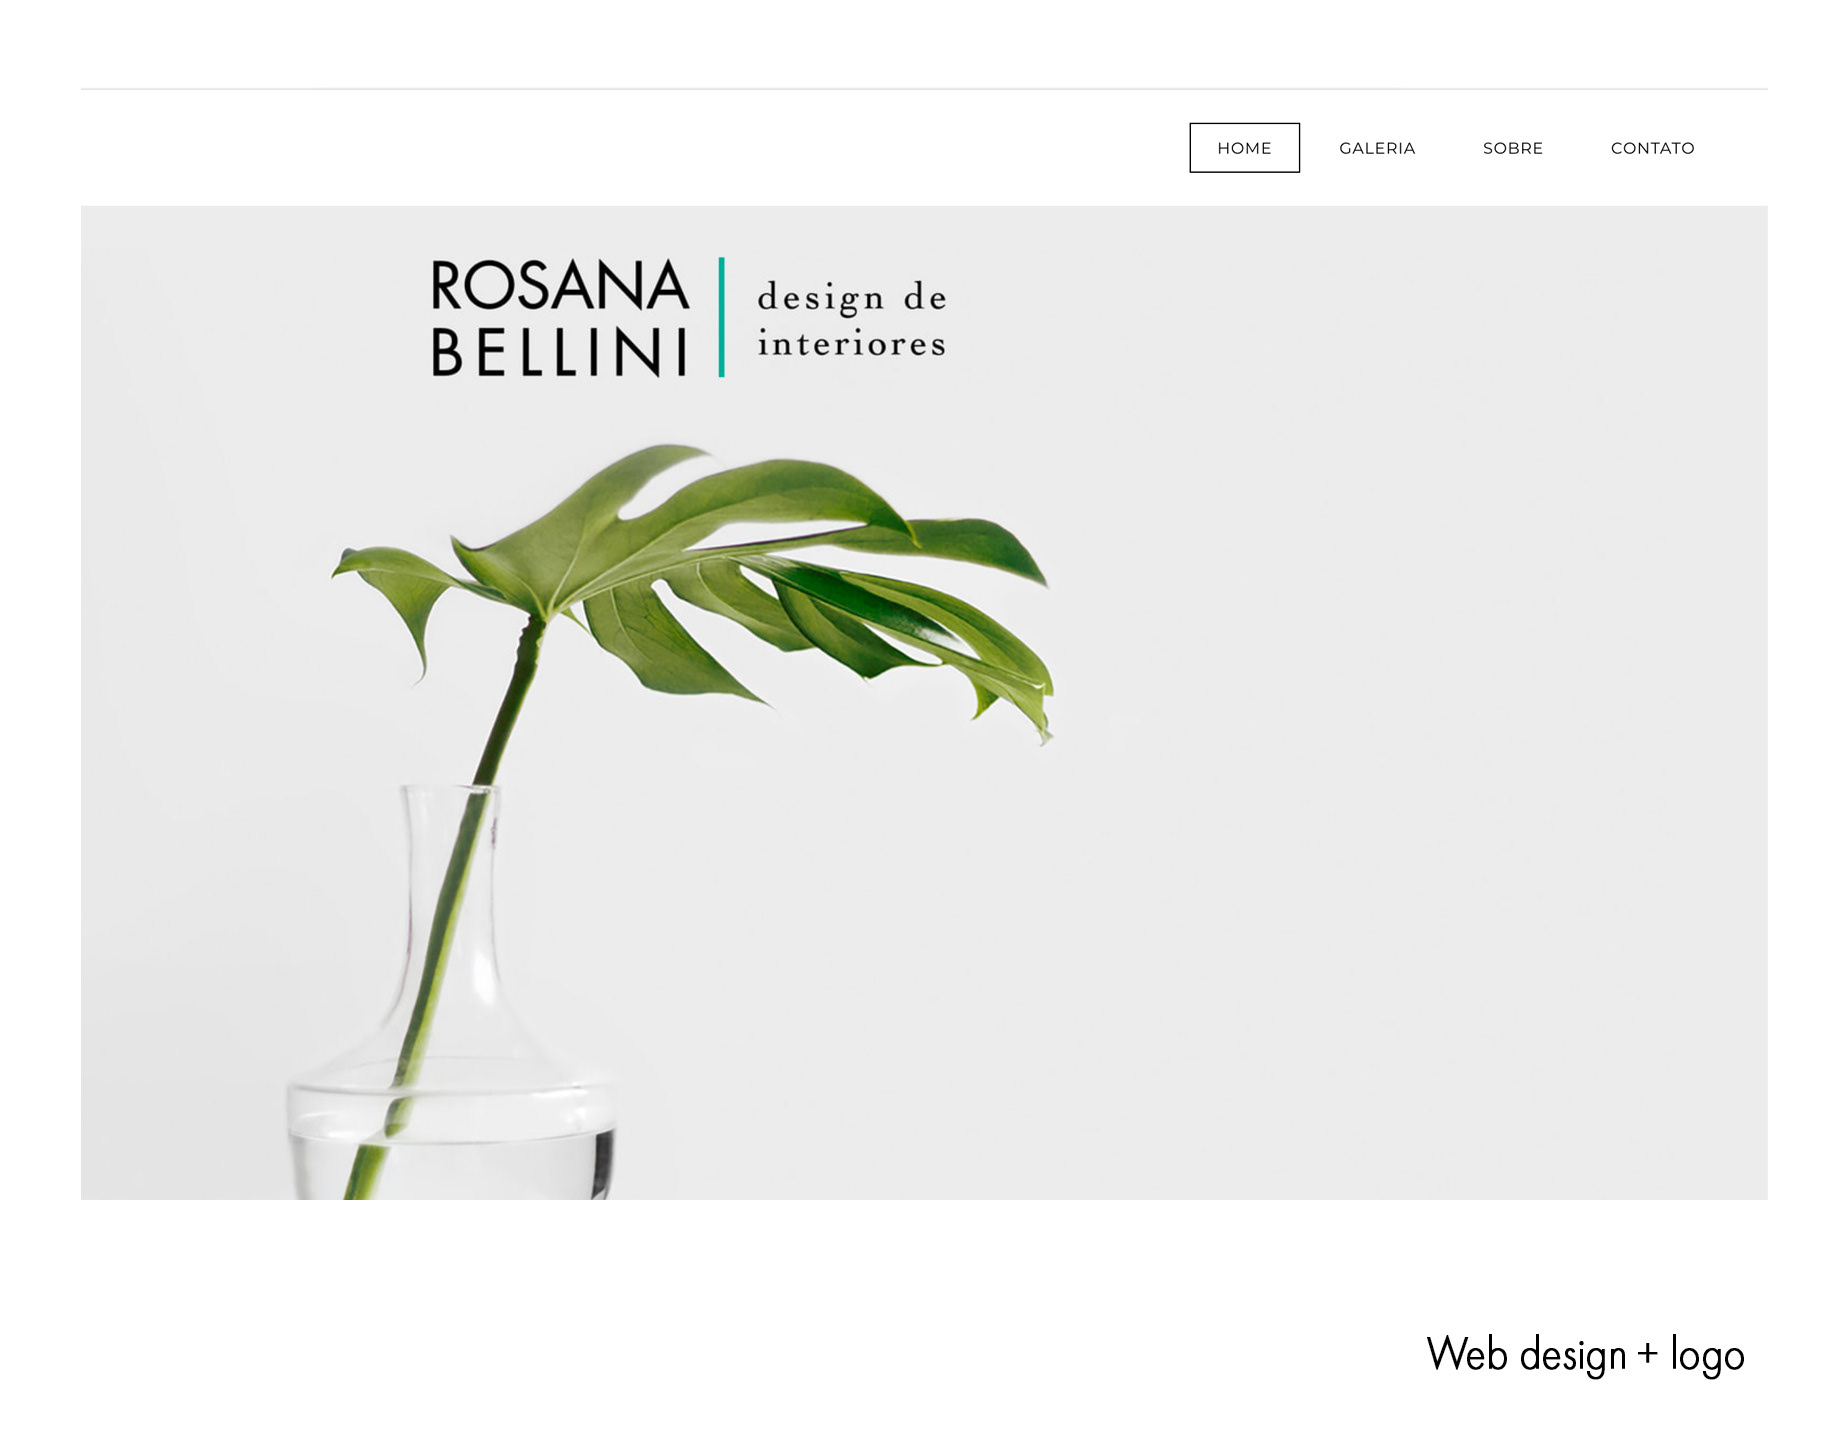Click the water inside the vase
This screenshot has height=1448, width=1841.
(x=450, y=1165)
